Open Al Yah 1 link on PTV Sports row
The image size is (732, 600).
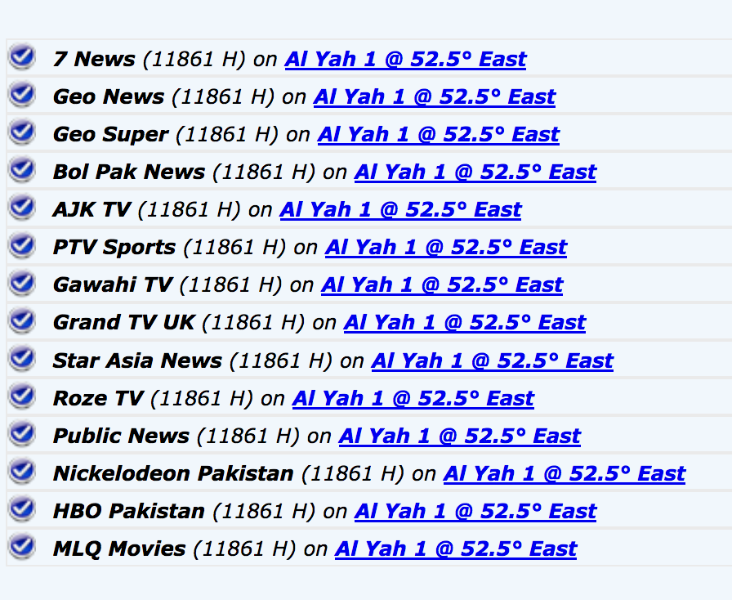(x=446, y=248)
